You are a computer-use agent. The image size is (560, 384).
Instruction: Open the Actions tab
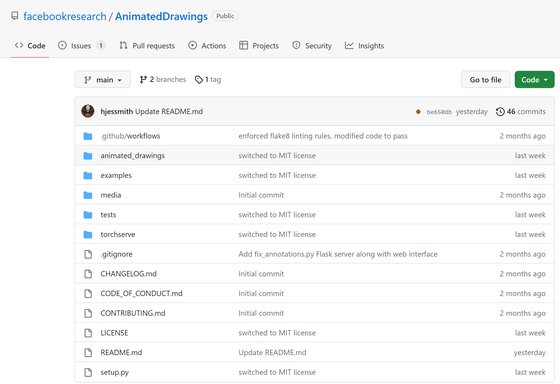tap(207, 46)
